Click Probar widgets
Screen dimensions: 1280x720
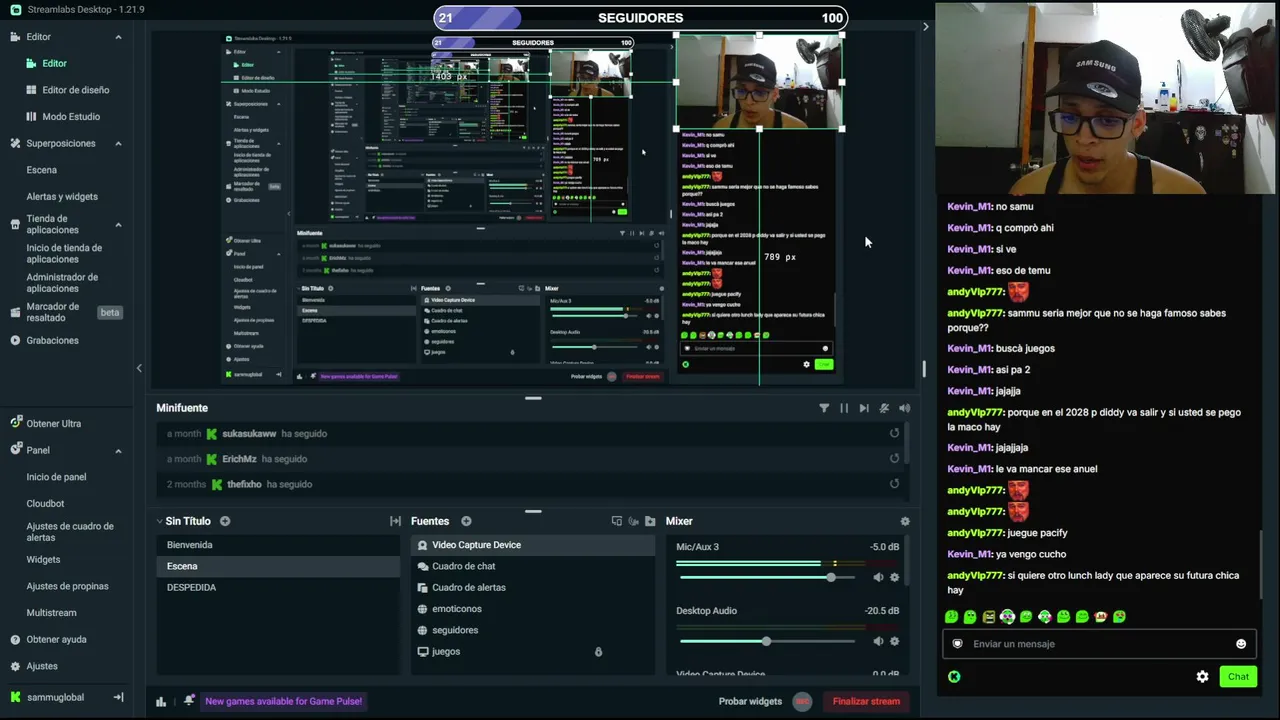750,701
